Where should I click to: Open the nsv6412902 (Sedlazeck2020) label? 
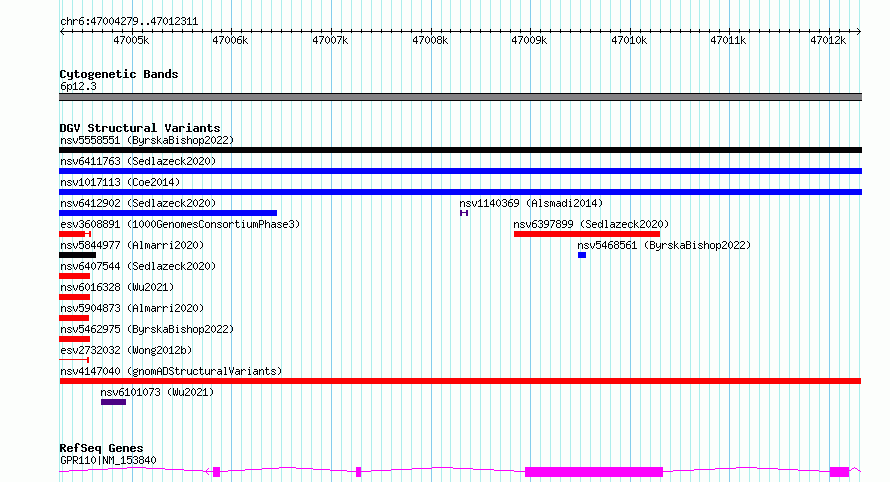click(138, 203)
